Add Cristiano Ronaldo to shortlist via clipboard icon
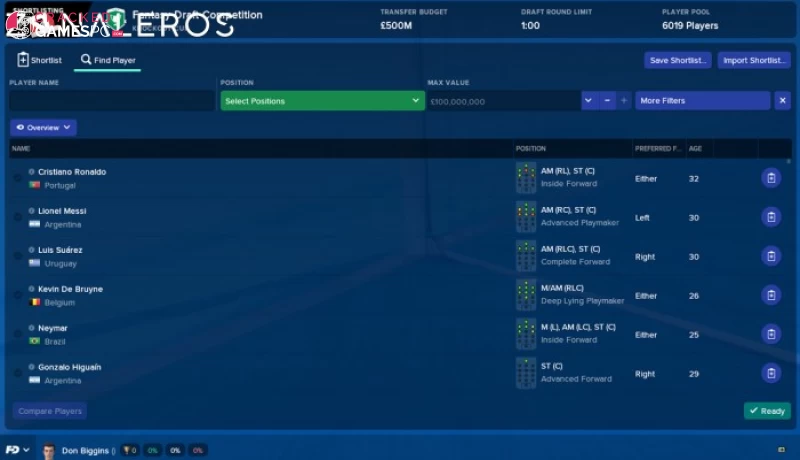The width and height of the screenshot is (800, 460). (x=771, y=178)
